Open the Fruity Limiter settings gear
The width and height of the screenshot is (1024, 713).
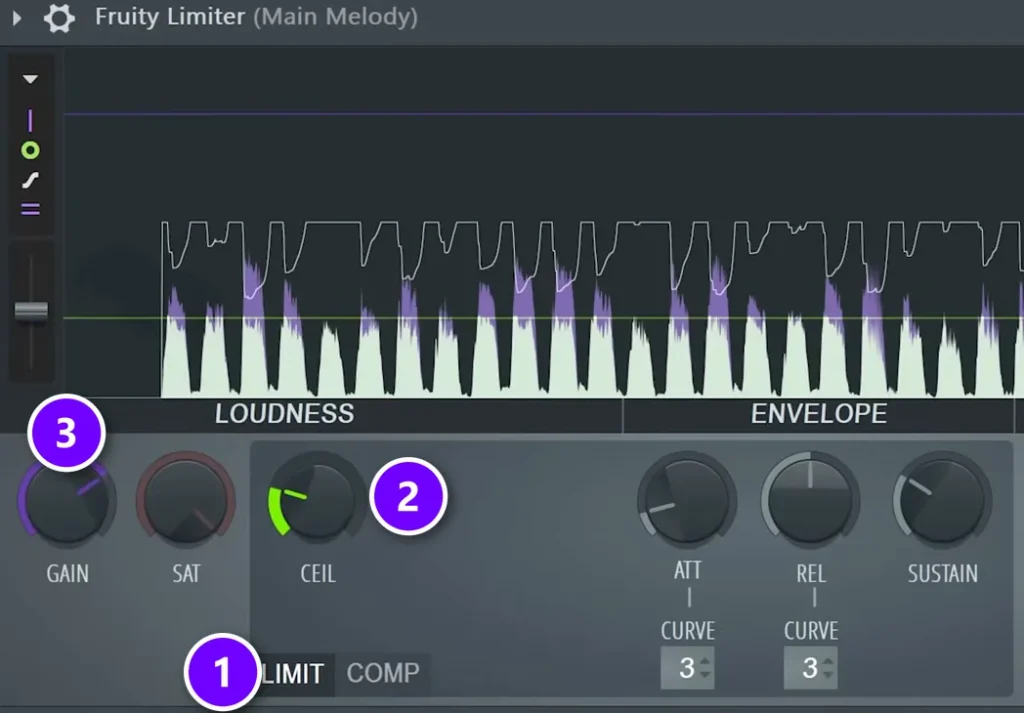click(59, 18)
